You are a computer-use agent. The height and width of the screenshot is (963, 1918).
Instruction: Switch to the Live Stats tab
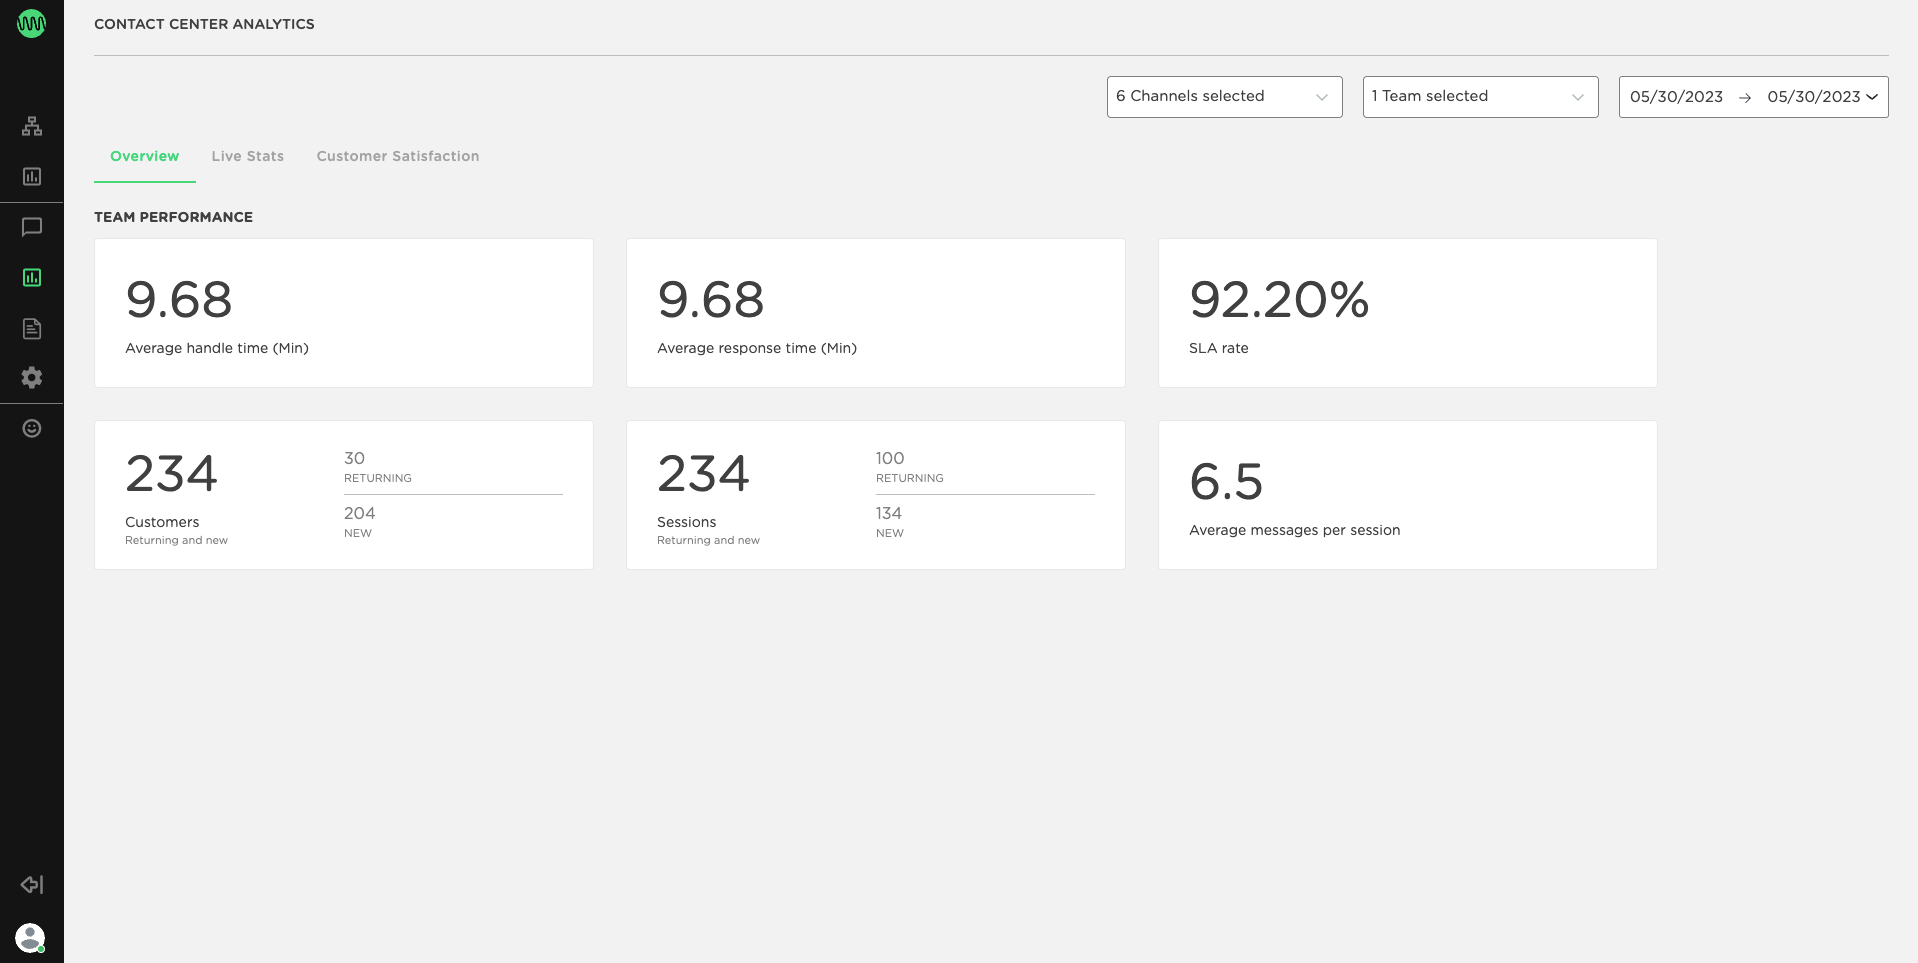click(248, 156)
